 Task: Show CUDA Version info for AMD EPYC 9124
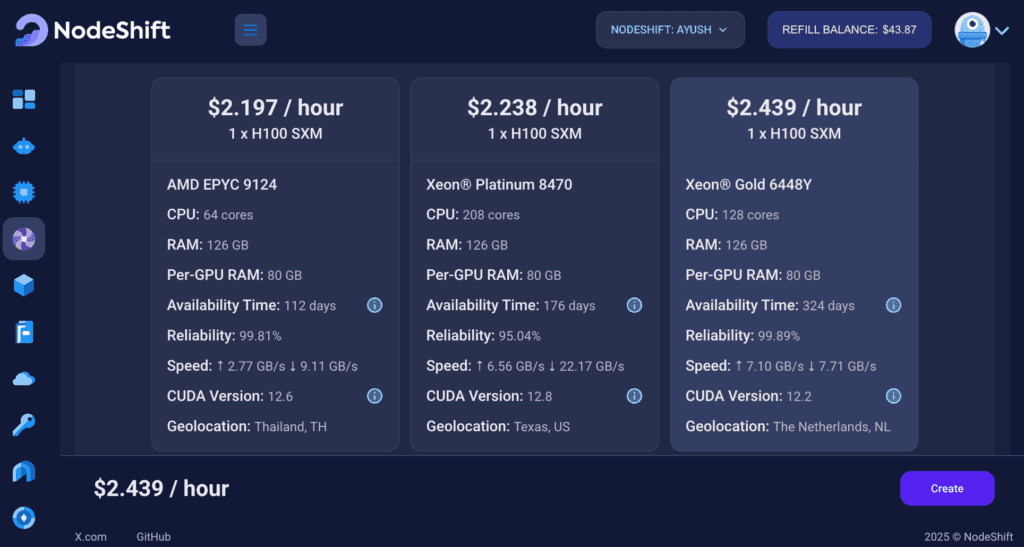tap(374, 396)
